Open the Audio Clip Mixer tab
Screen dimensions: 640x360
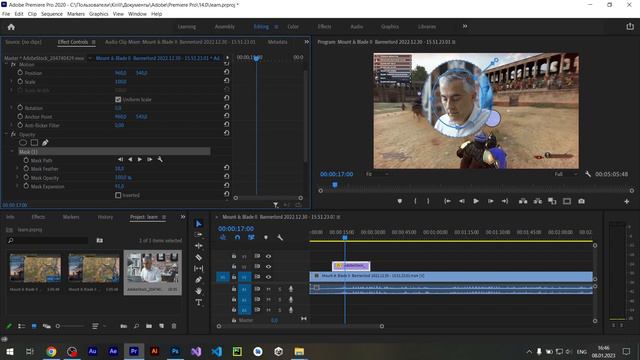[x=180, y=42]
